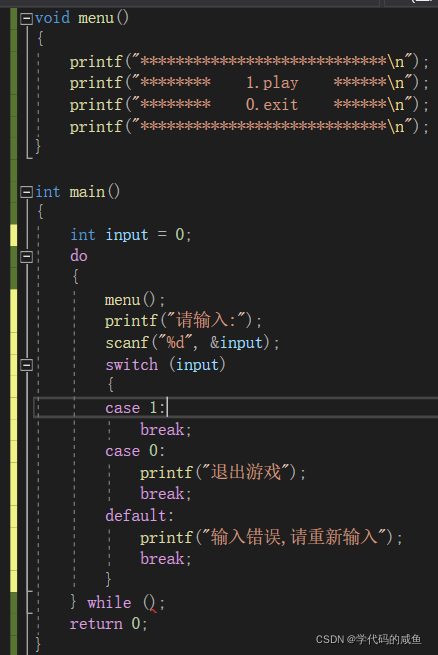Click the 'case 0:' line
Image resolution: width=438 pixels, height=655 pixels.
pos(135,451)
